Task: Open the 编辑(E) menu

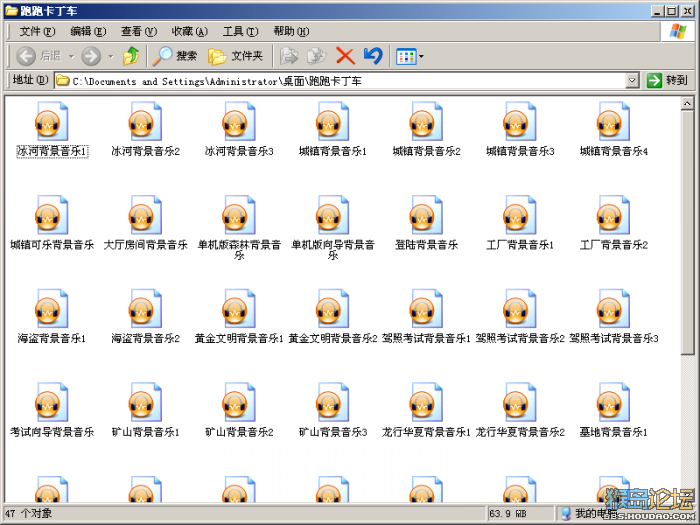Action: [88, 31]
